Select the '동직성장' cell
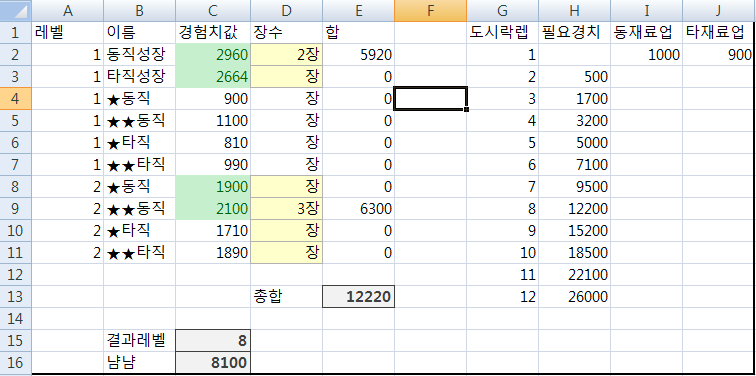Image resolution: width=756 pixels, height=376 pixels. point(140,55)
